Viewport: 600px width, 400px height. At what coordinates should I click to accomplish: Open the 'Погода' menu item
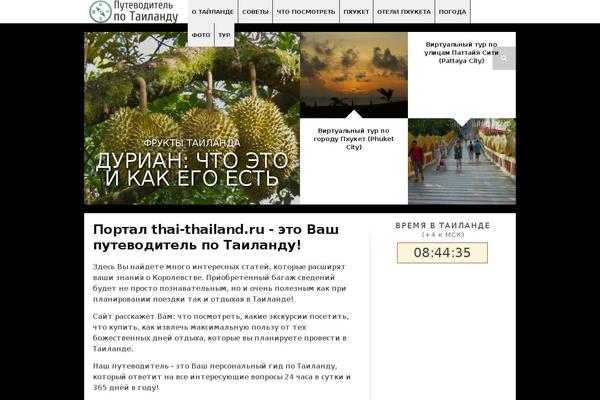(452, 12)
